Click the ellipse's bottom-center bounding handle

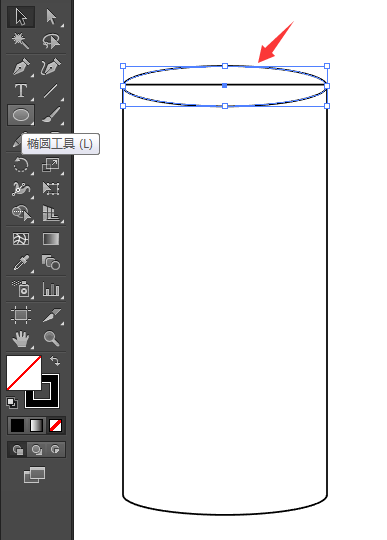point(225,106)
